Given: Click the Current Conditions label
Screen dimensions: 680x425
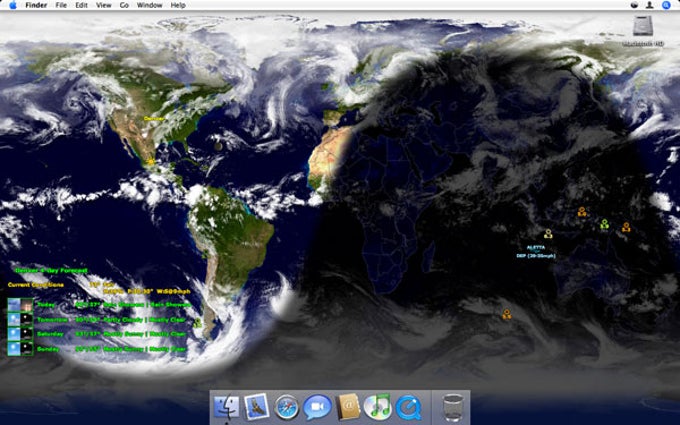Looking at the screenshot, I should click(x=36, y=285).
